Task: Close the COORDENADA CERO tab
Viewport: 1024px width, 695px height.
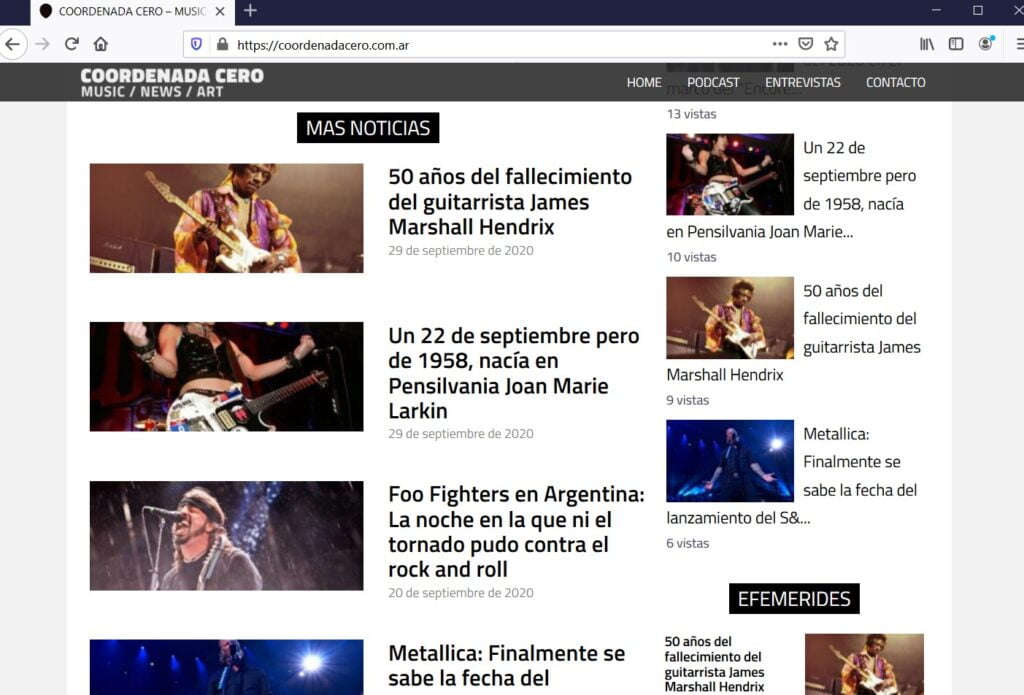Action: point(220,11)
